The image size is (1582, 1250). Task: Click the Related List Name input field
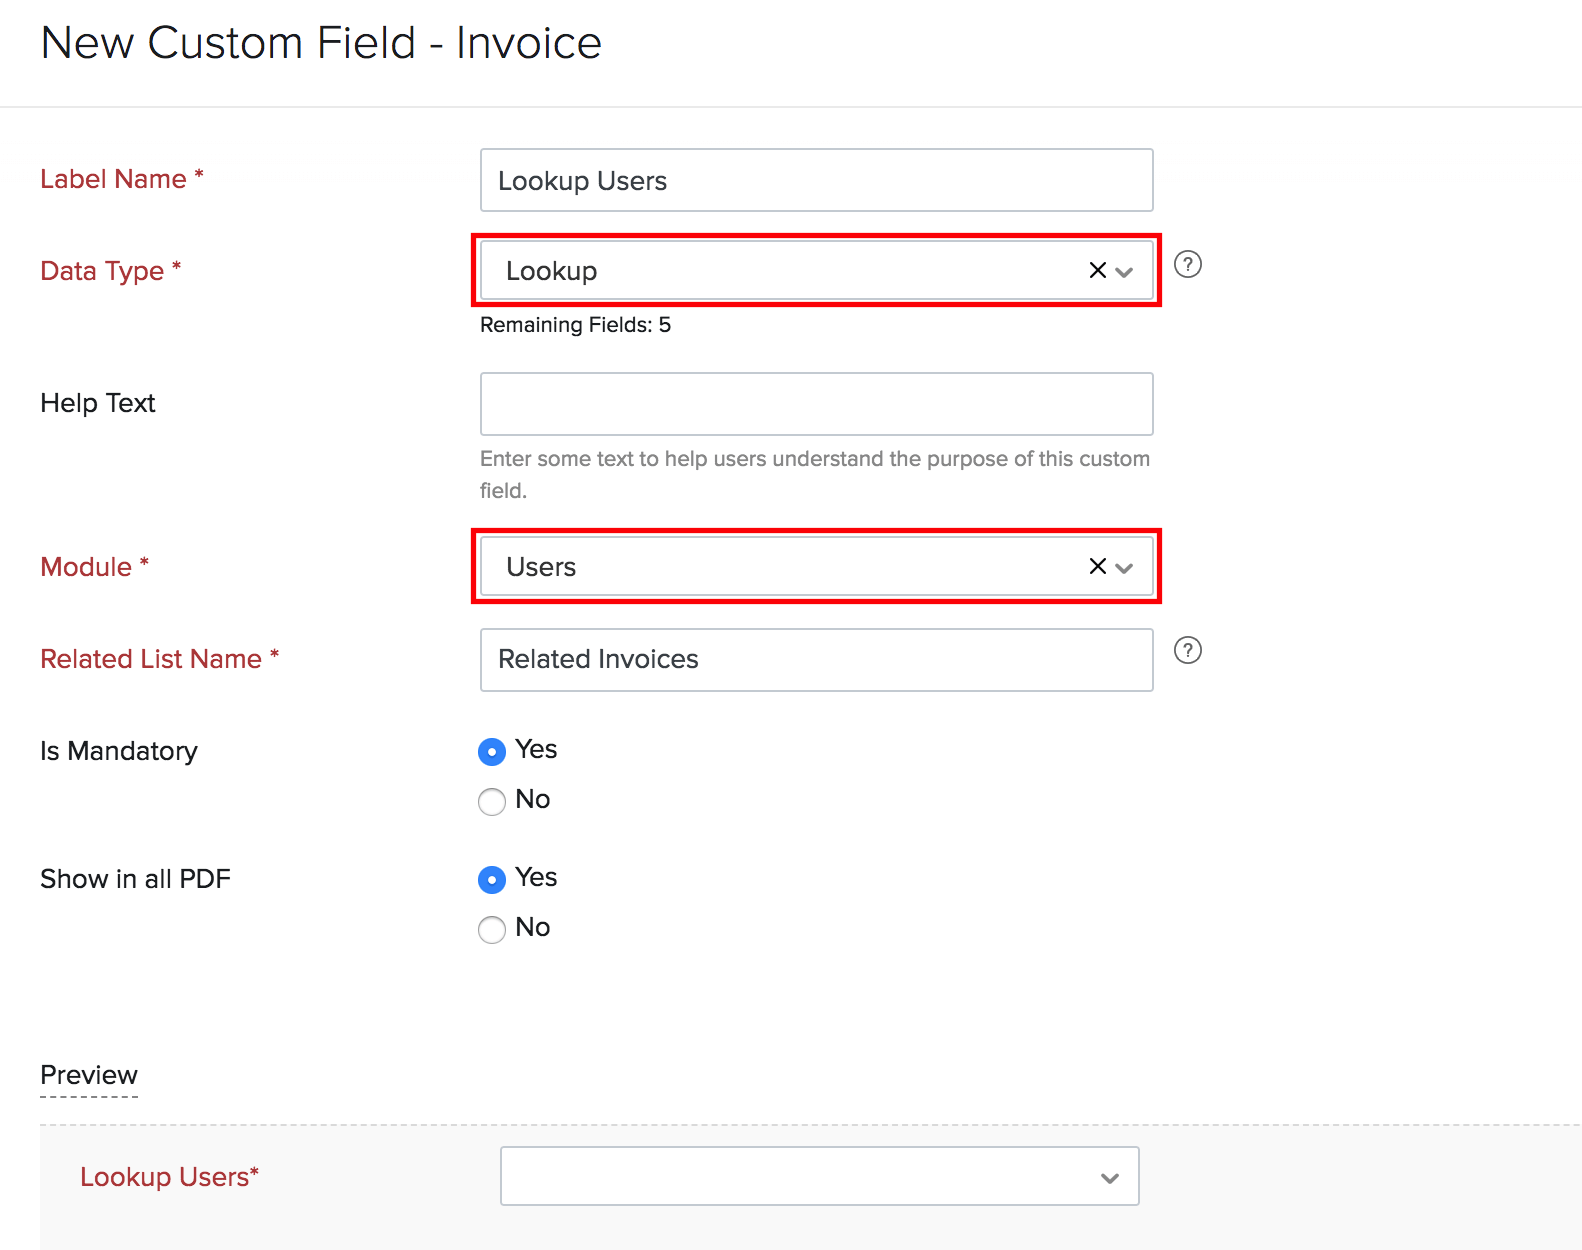coord(816,660)
